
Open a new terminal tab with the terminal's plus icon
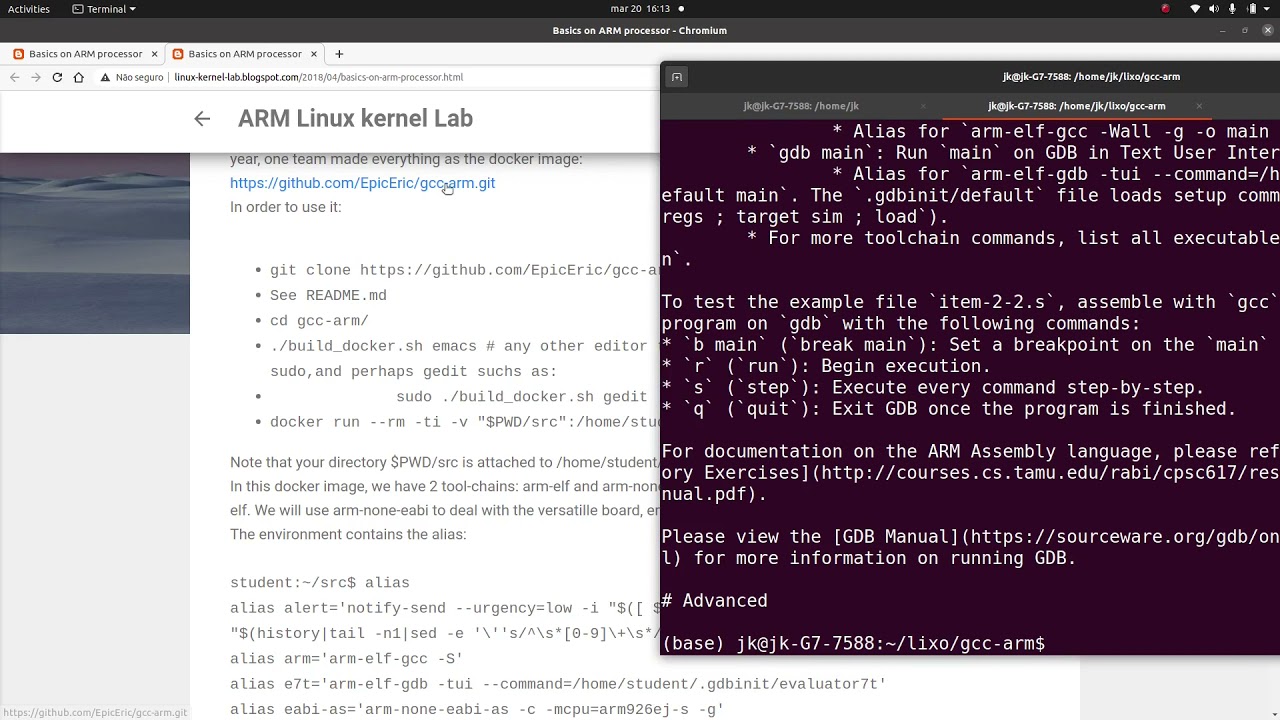(x=677, y=77)
